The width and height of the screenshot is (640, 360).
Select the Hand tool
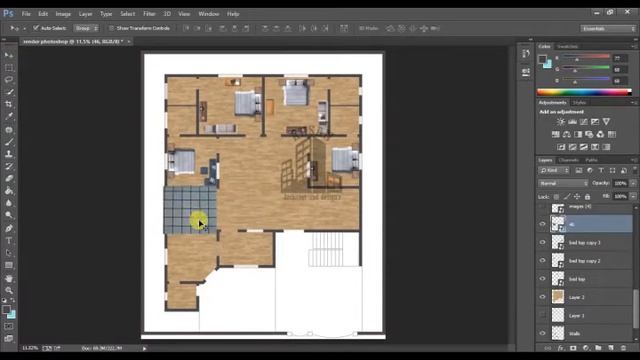pos(9,278)
